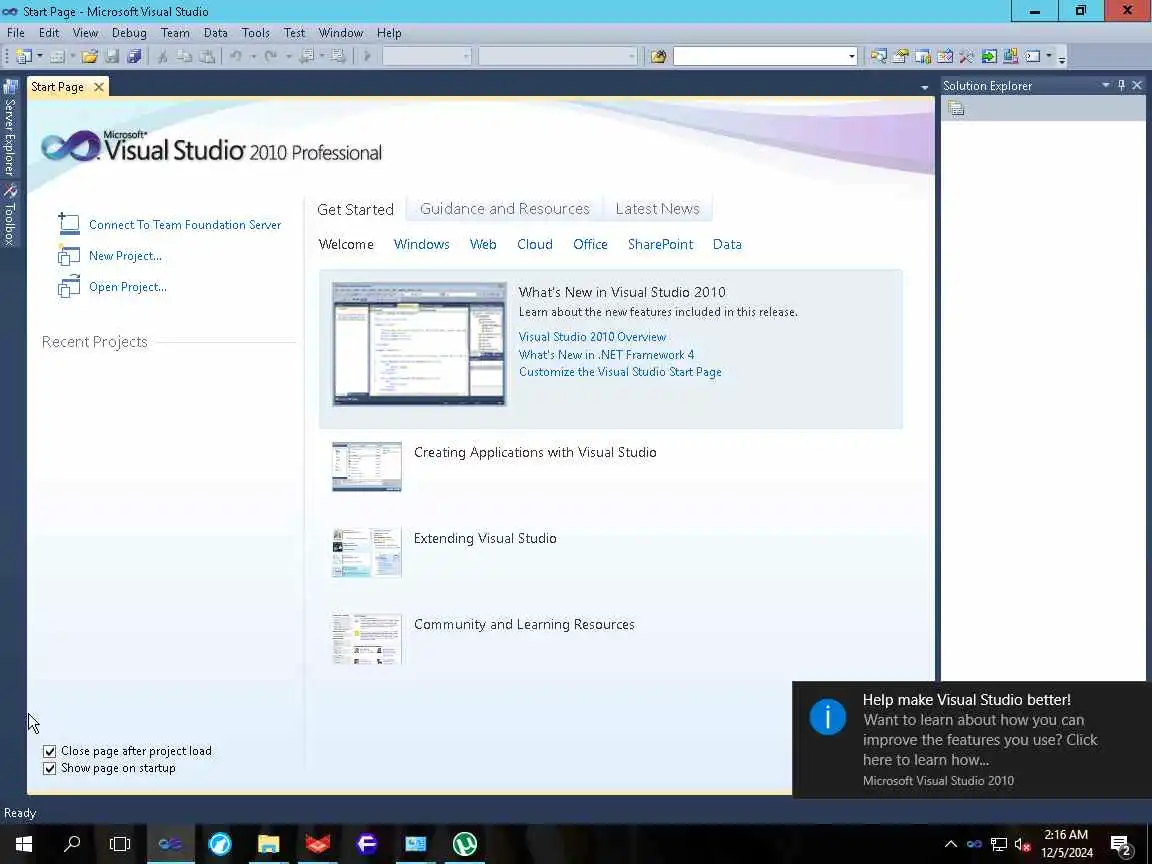Click inside the Find text input field
The width and height of the screenshot is (1152, 864).
[759, 56]
